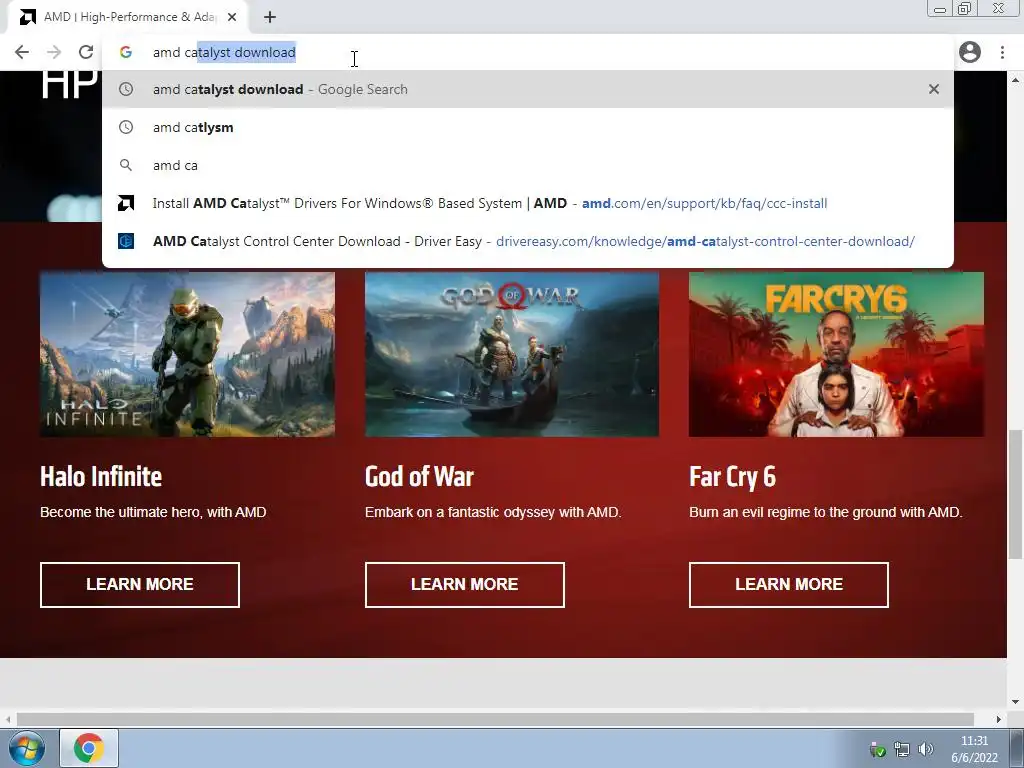
Task: Close the AMD tab with its X
Action: 232,17
